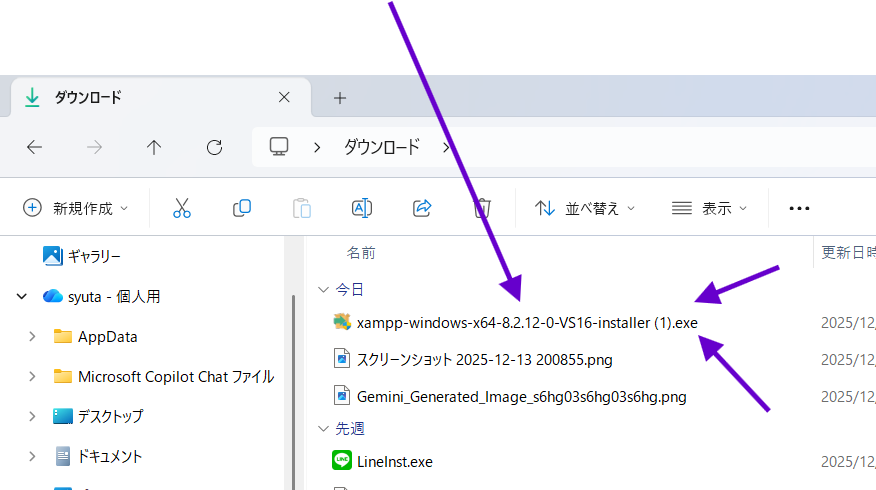Image resolution: width=876 pixels, height=490 pixels.
Task: Click the Refresh button in navigation bar
Action: click(x=214, y=147)
